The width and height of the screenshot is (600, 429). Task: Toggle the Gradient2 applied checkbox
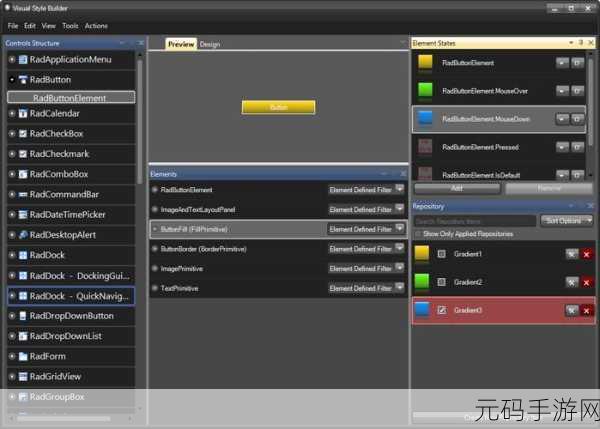pos(442,282)
